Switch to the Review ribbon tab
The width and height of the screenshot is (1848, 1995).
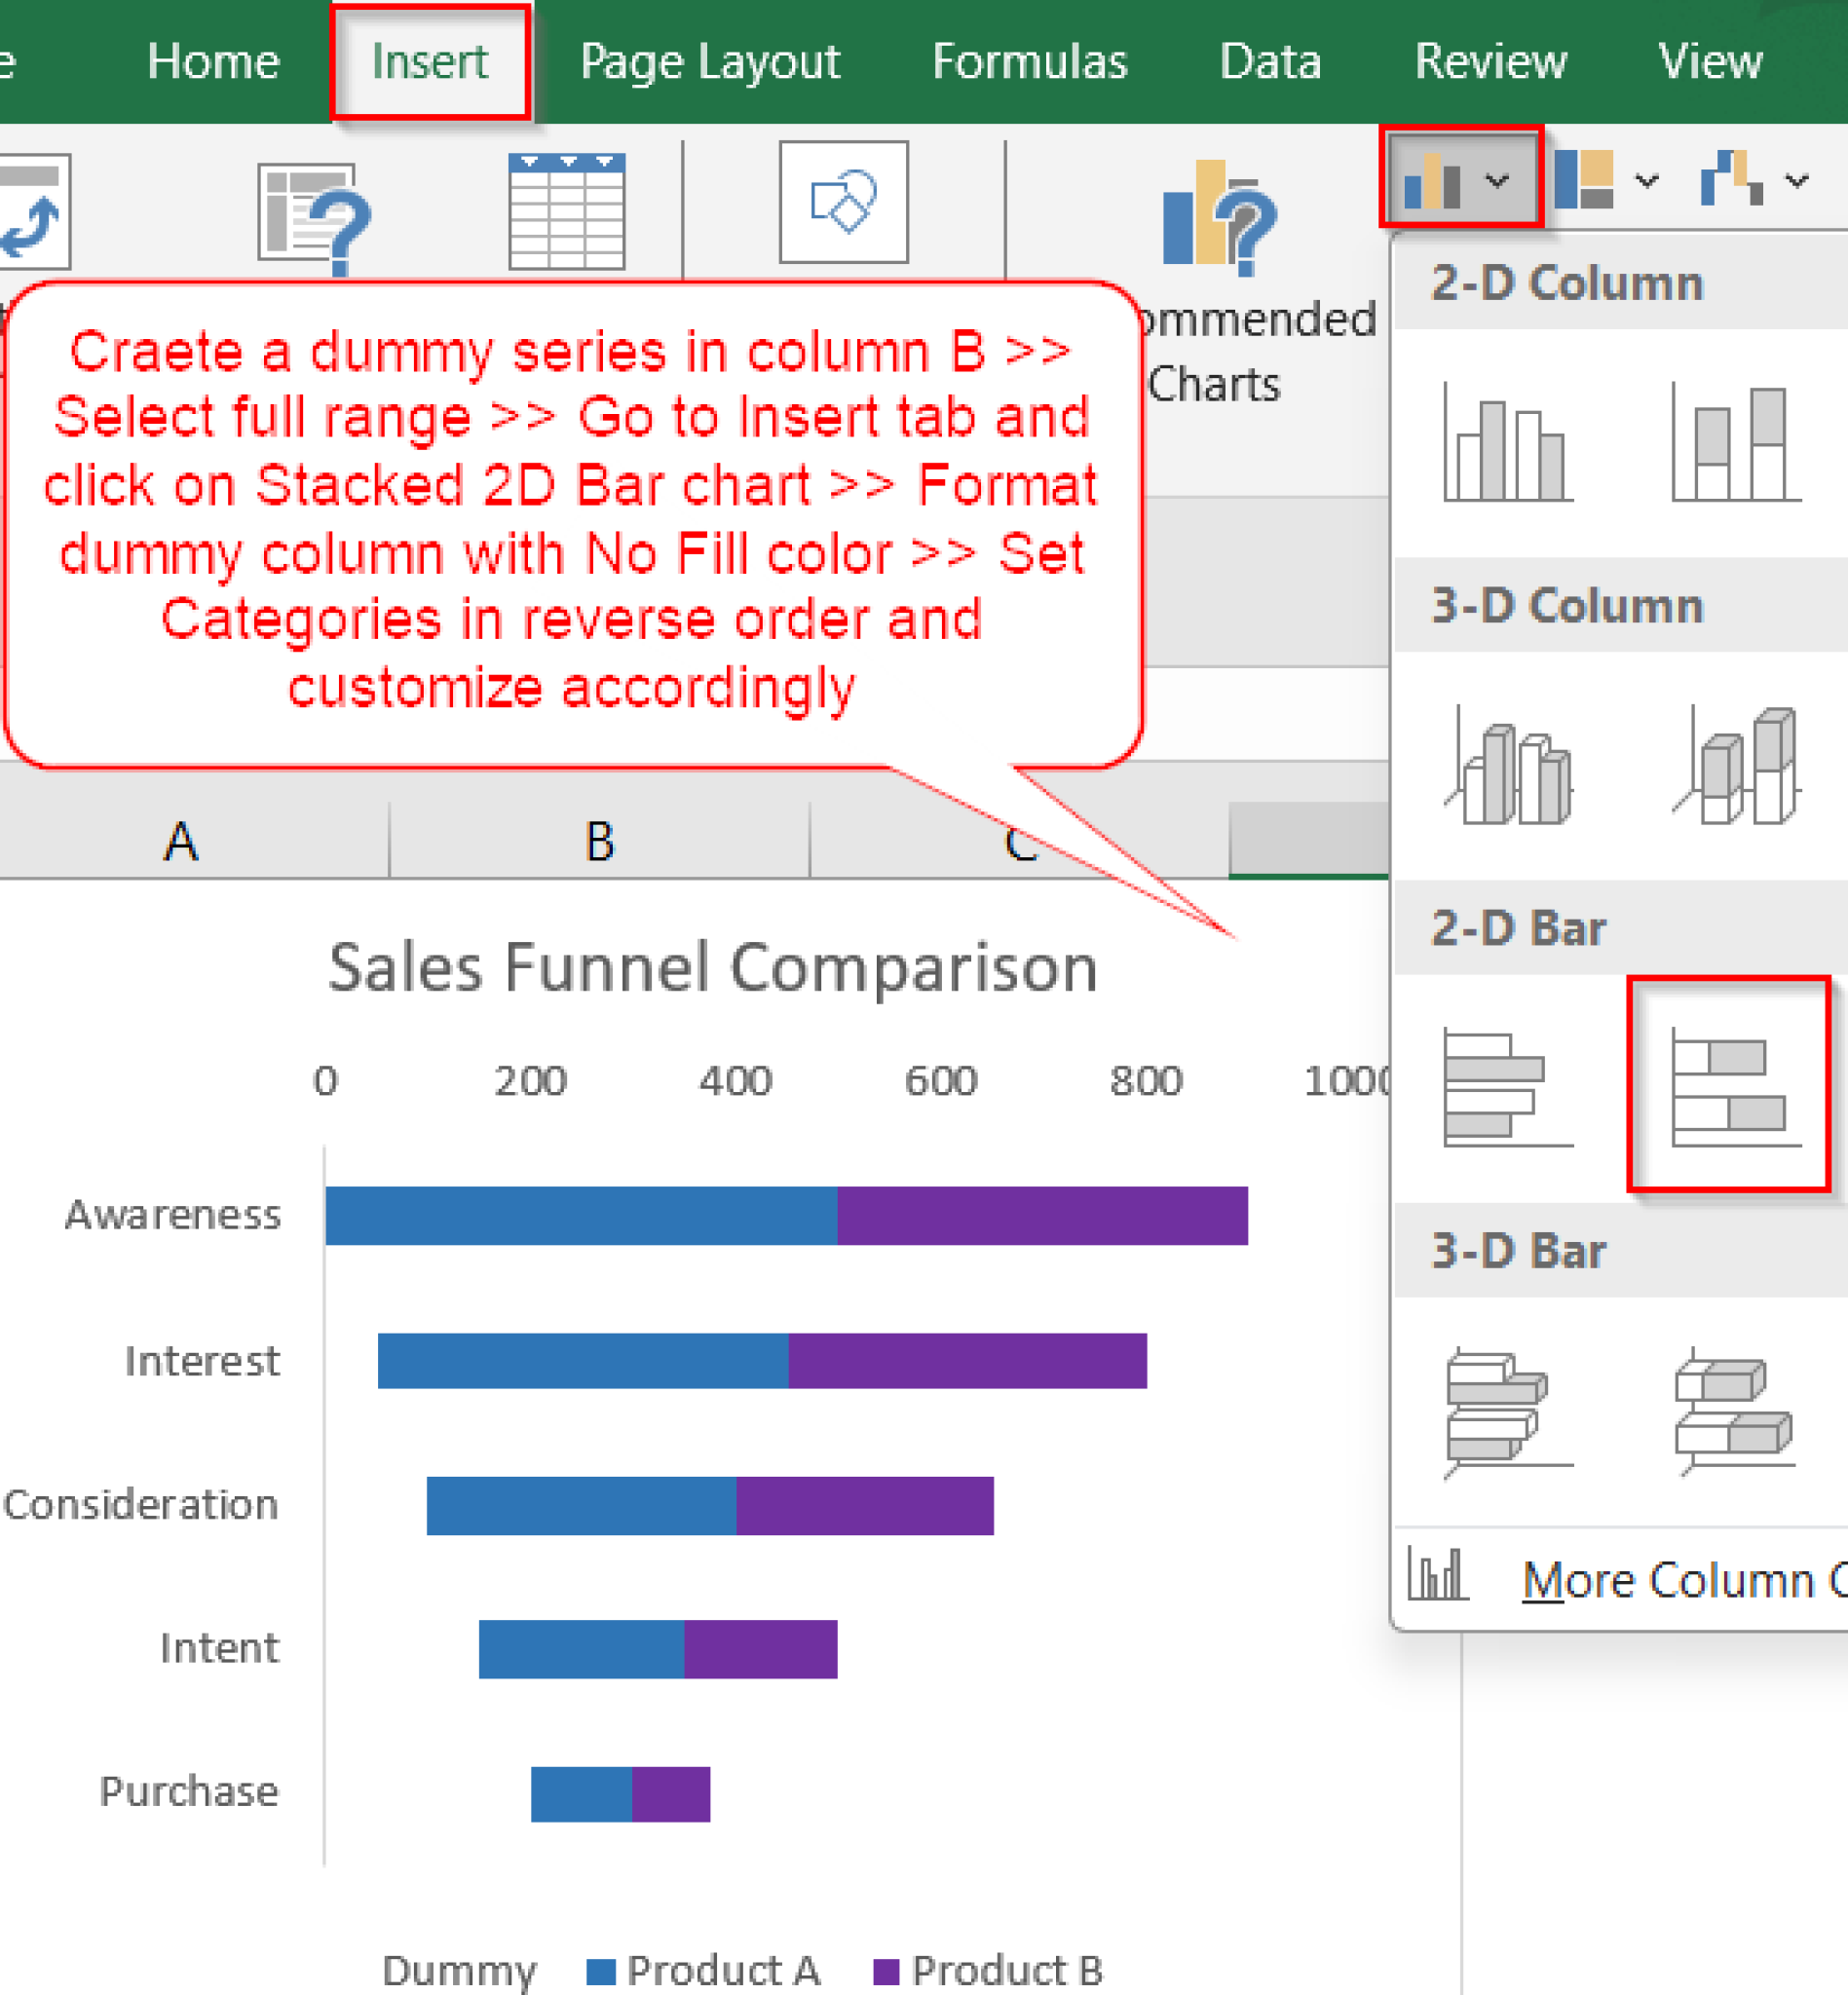(x=1490, y=60)
